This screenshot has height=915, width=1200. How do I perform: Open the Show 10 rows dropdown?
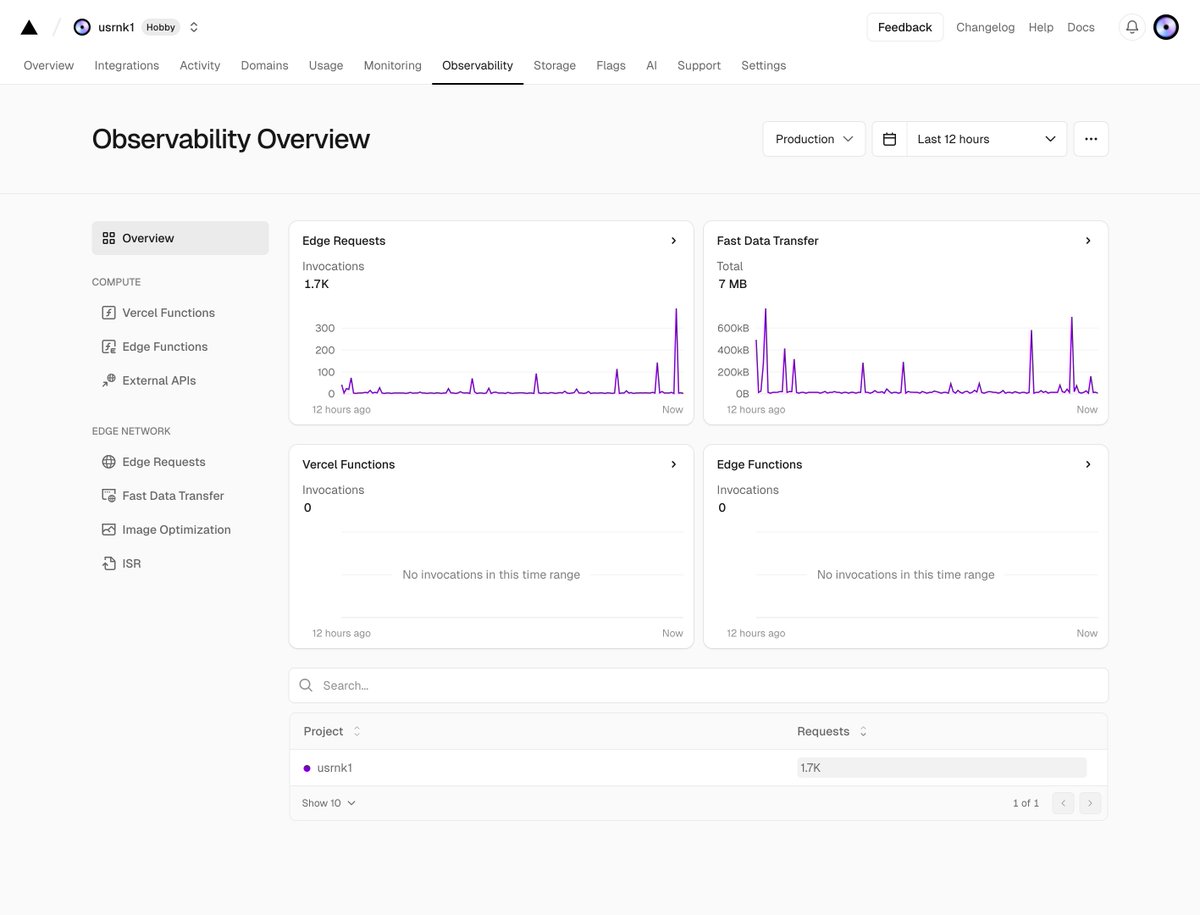(329, 803)
